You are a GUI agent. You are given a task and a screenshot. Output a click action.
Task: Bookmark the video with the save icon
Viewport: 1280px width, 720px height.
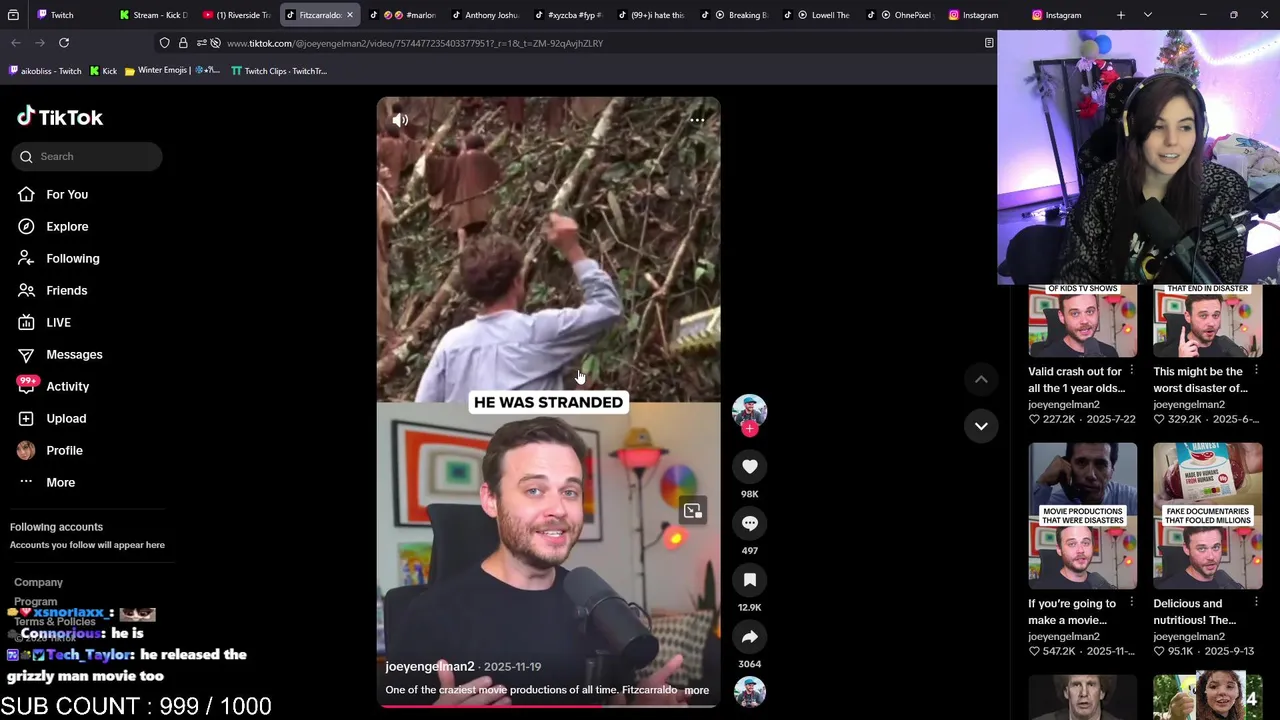[749, 580]
